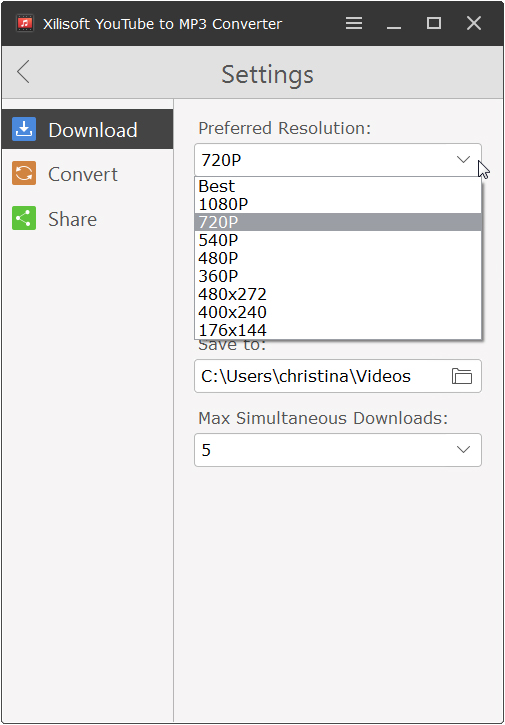Select 360P resolution option

338,276
